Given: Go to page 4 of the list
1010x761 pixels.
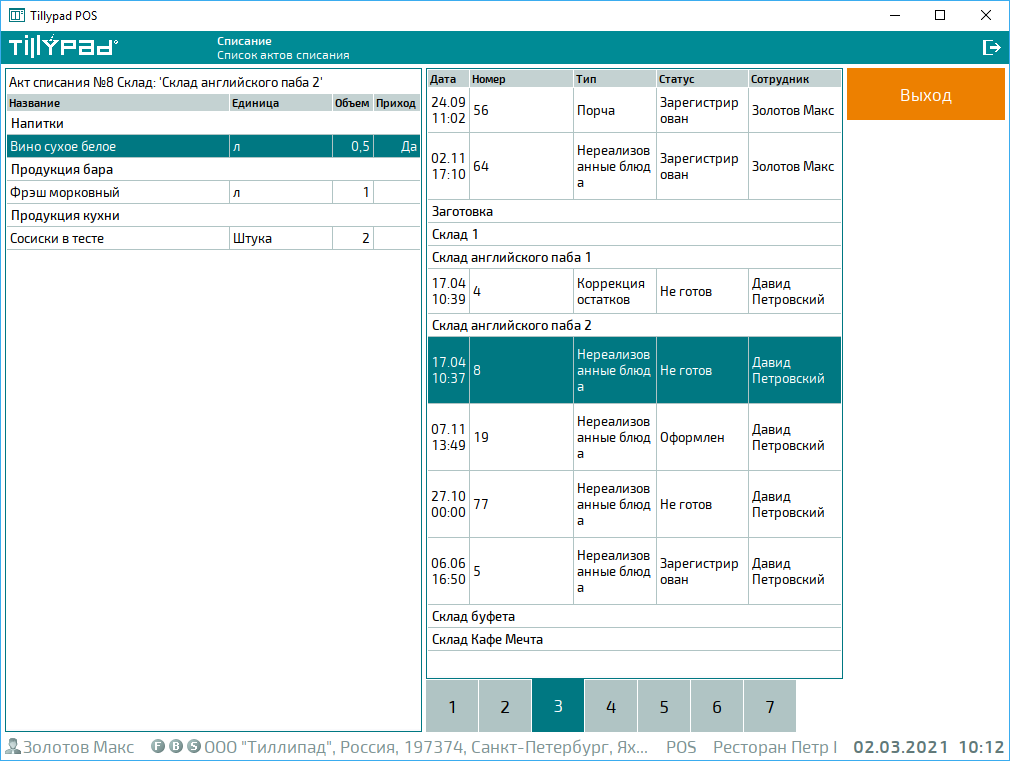Looking at the screenshot, I should [x=611, y=707].
